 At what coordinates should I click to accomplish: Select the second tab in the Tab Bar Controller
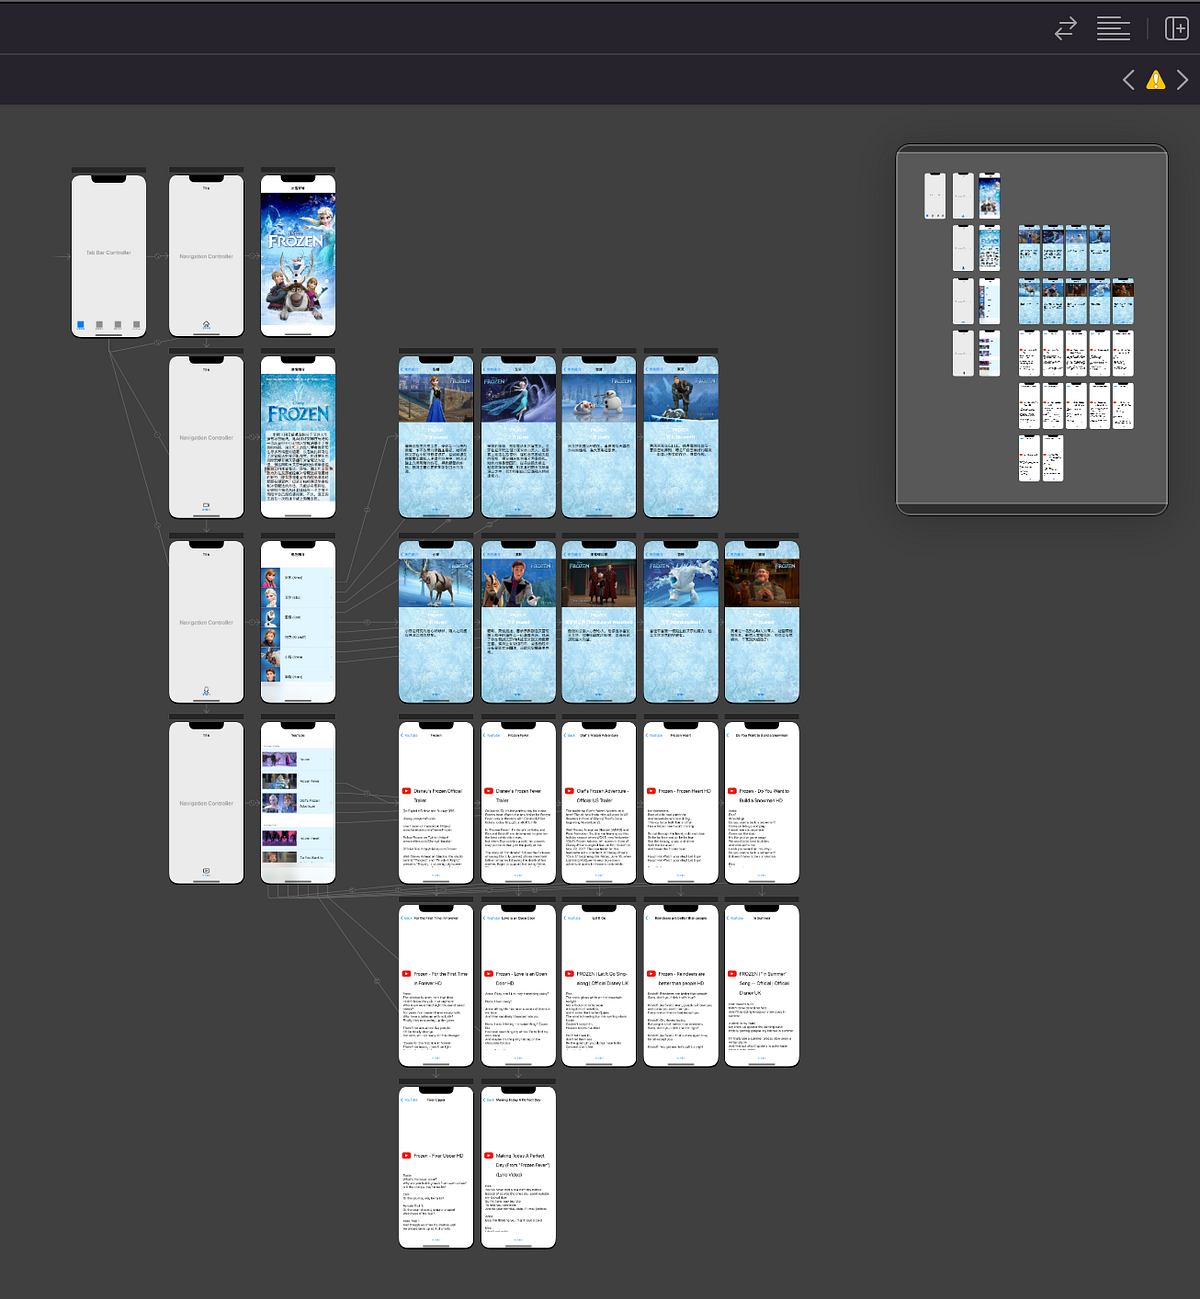[x=99, y=324]
